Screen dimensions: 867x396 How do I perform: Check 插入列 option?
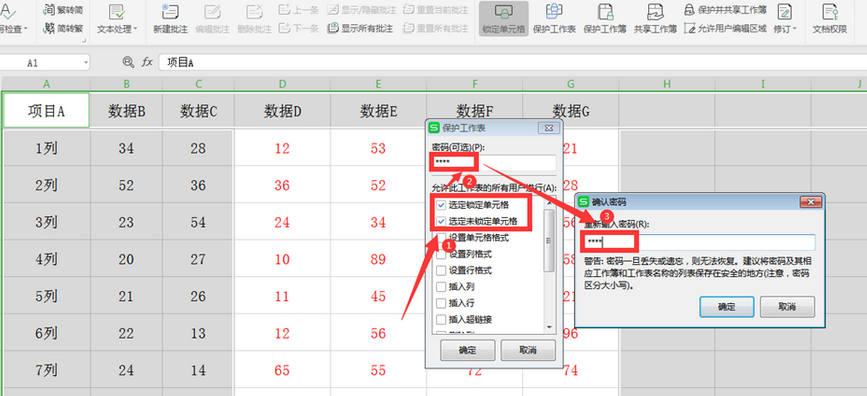tap(441, 287)
